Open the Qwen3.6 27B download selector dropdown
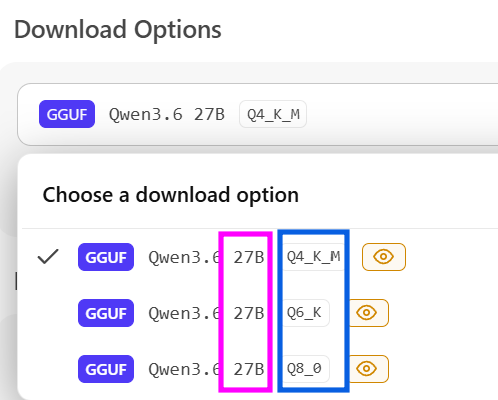The height and width of the screenshot is (400, 498). point(258,114)
